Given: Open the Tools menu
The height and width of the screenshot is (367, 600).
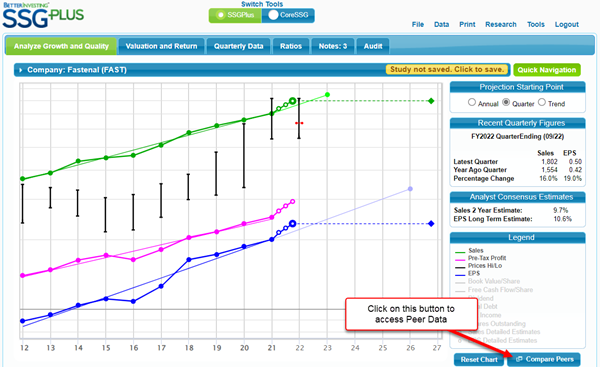Looking at the screenshot, I should tap(536, 24).
